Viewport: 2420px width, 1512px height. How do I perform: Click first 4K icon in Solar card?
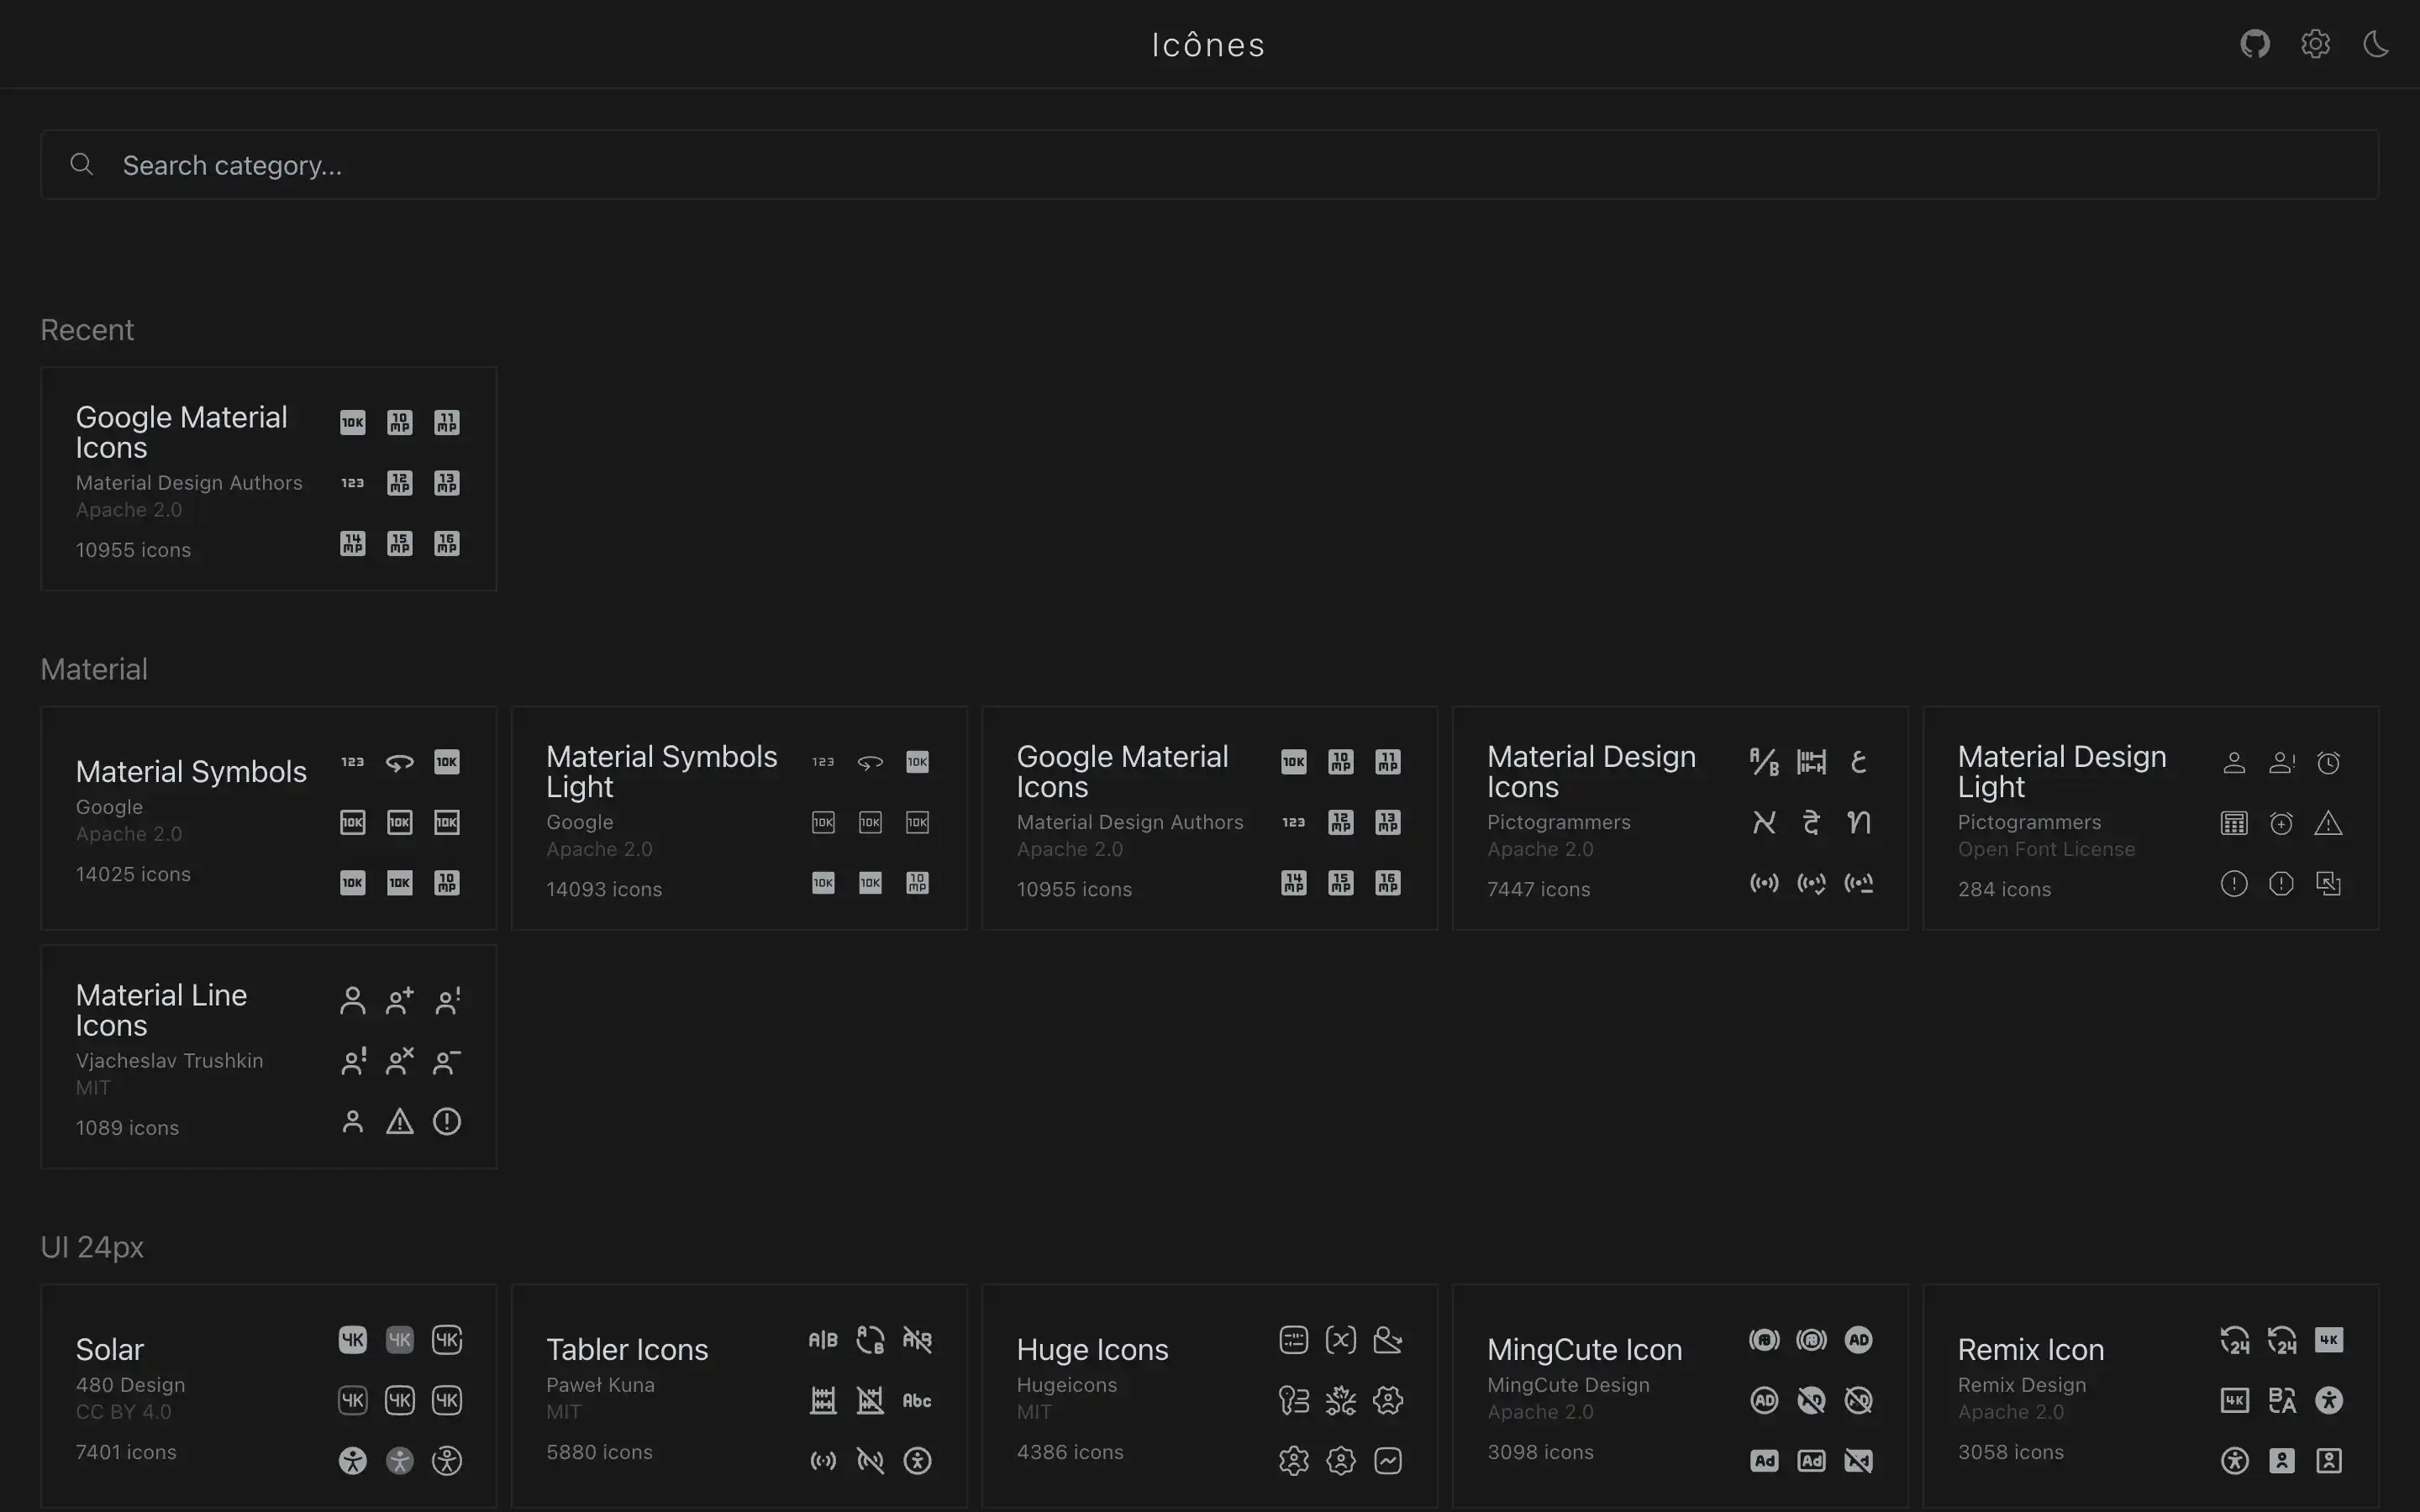pos(352,1340)
